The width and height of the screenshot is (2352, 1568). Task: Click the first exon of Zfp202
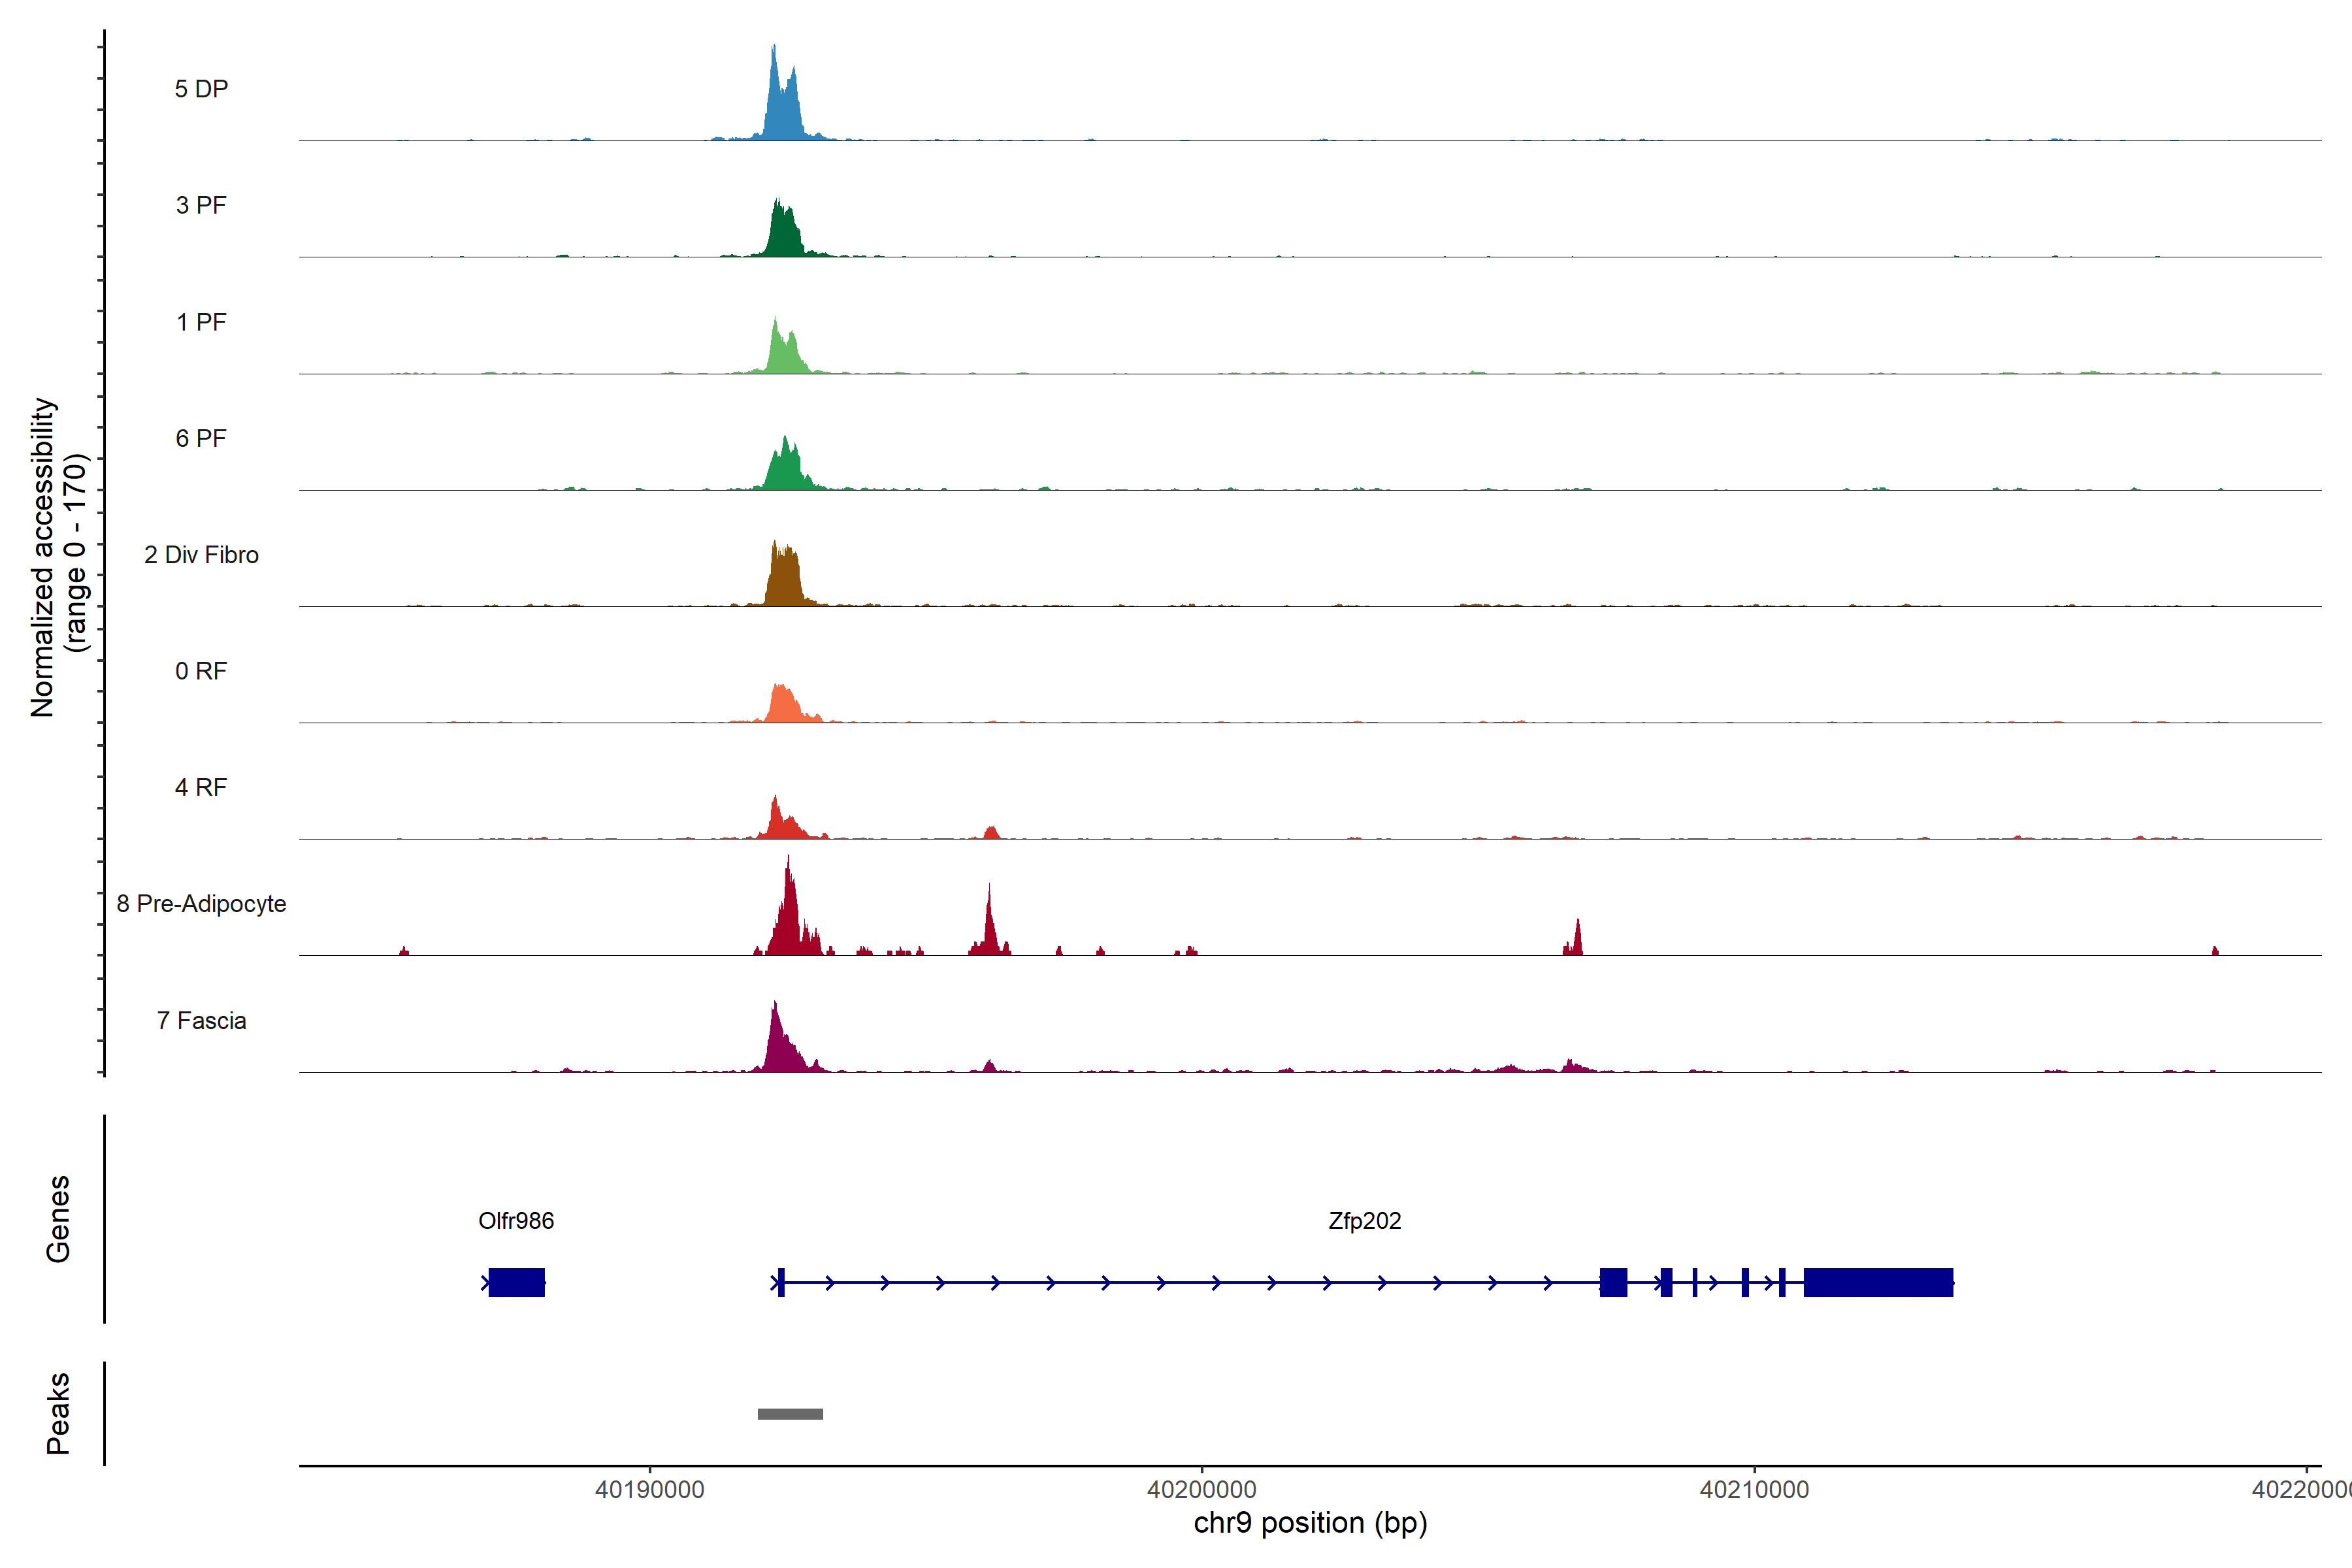(x=781, y=1282)
